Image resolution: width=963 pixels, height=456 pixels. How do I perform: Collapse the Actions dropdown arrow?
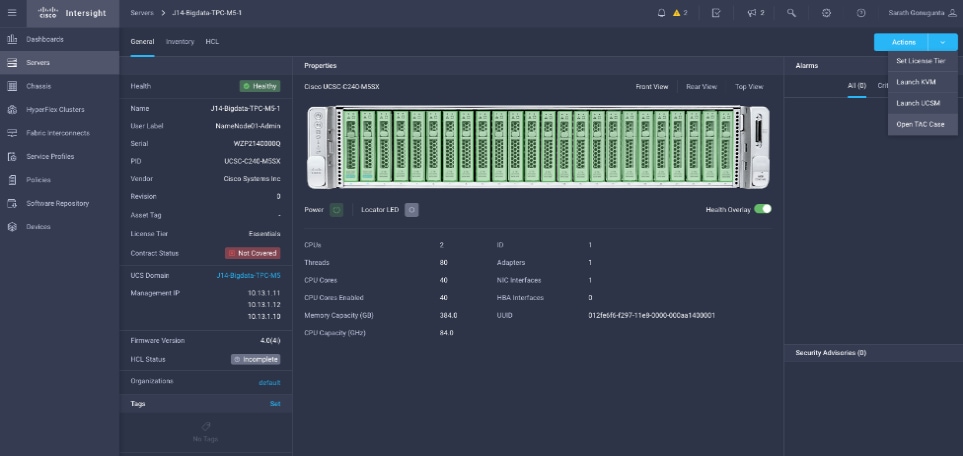pyautogui.click(x=942, y=42)
